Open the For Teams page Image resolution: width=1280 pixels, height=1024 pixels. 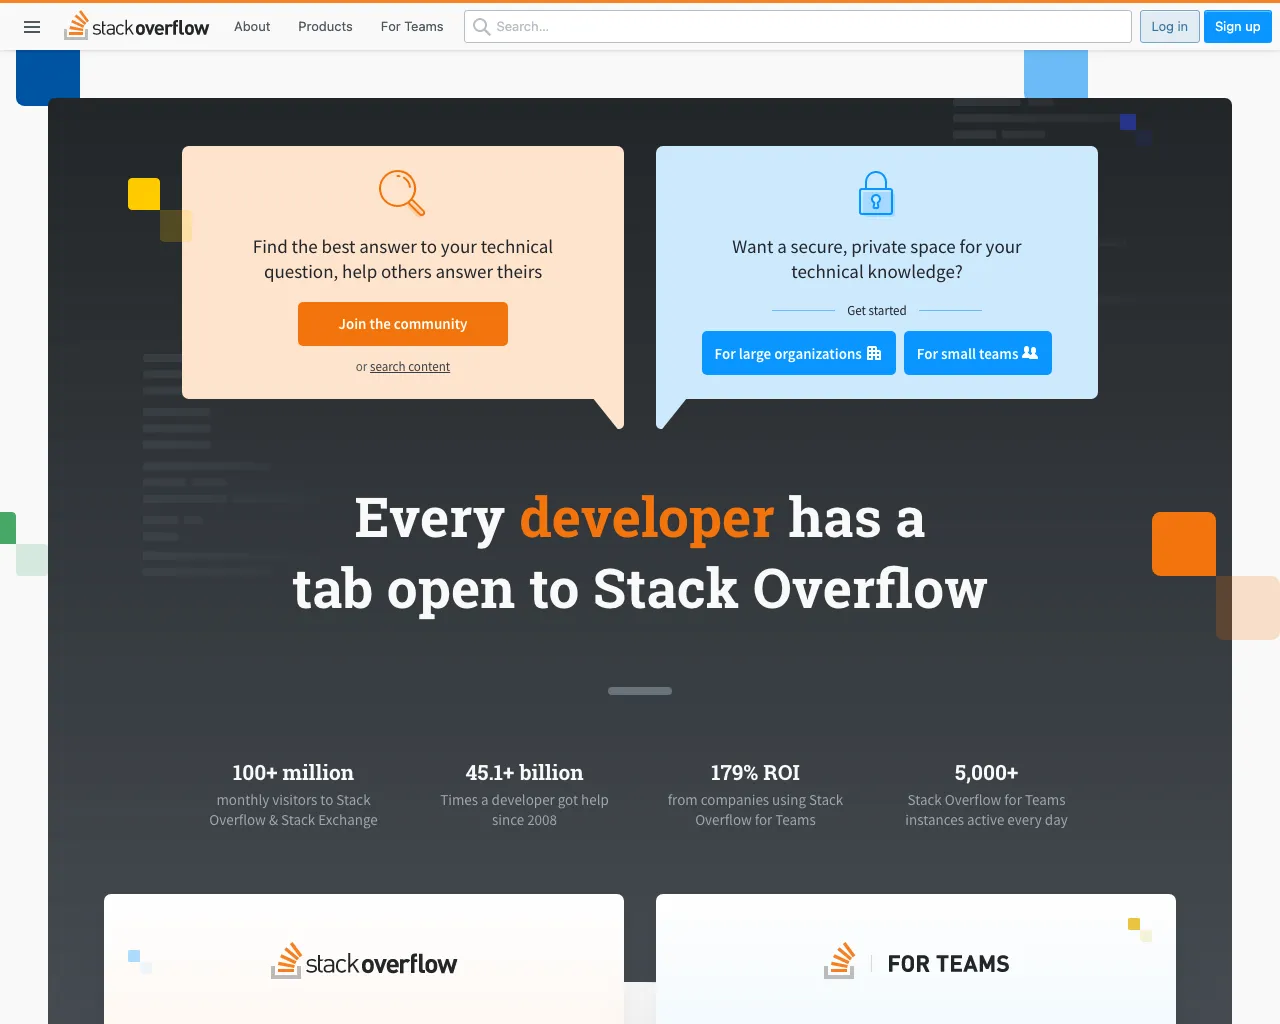[x=411, y=27]
